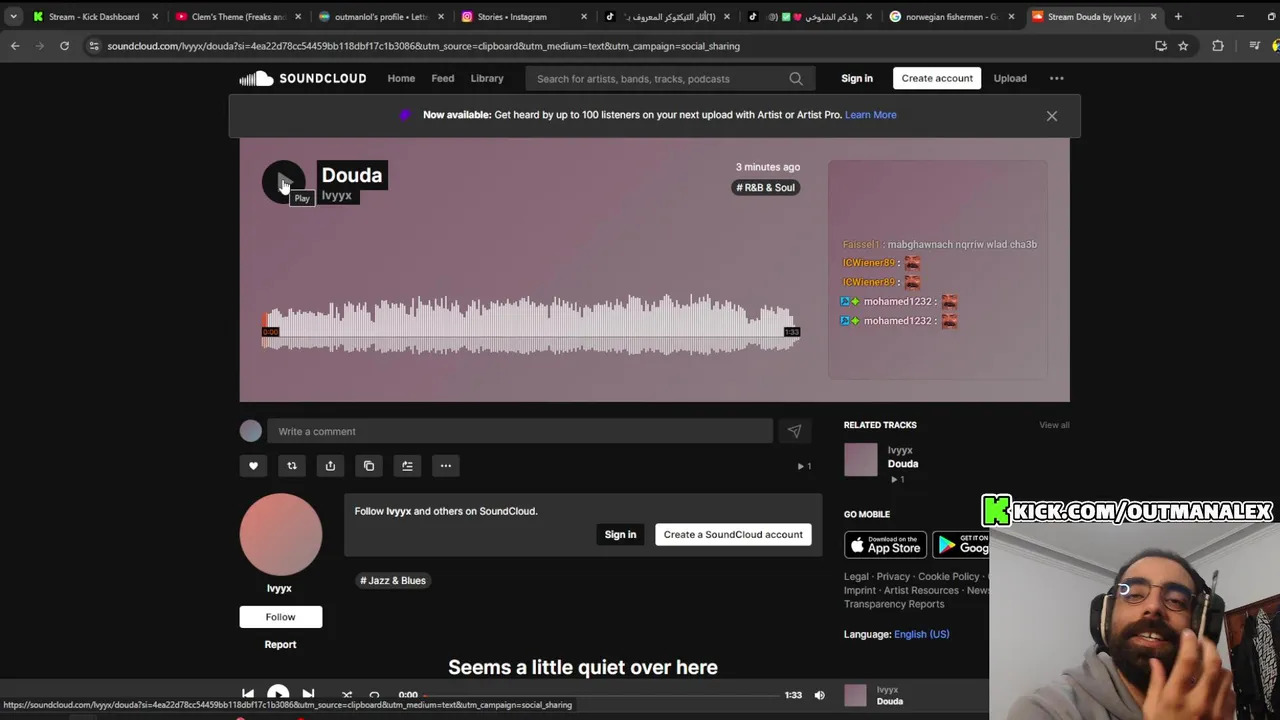The image size is (1280, 720).
Task: Mute volume in the bottom player
Action: (x=819, y=695)
